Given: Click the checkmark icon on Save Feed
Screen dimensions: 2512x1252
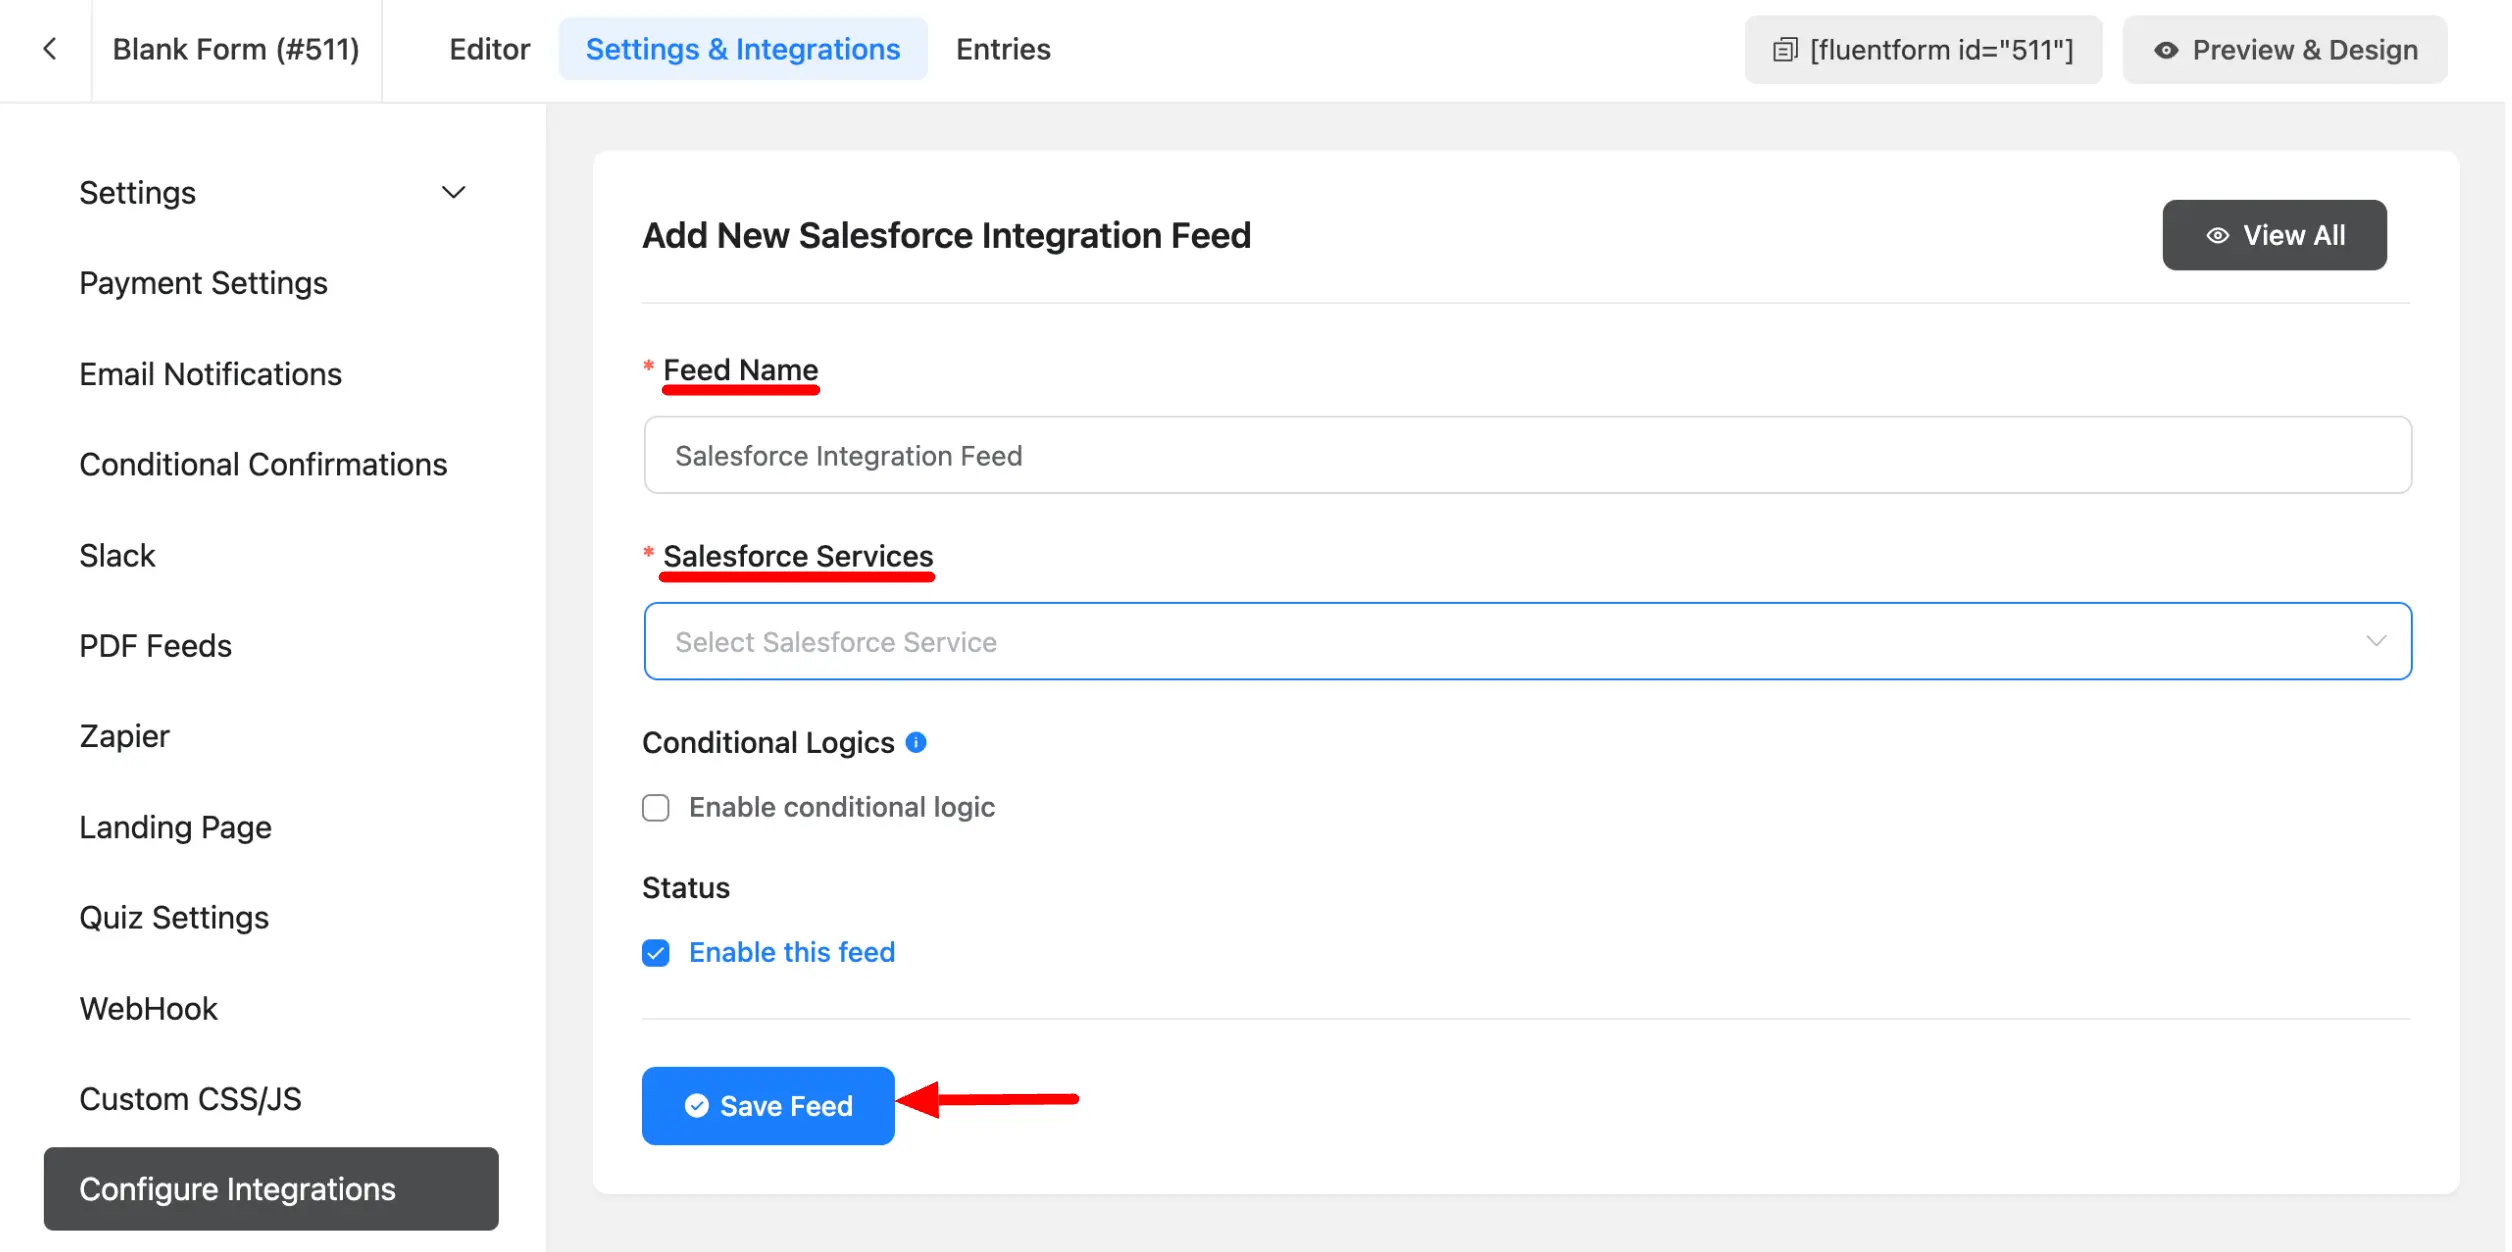Looking at the screenshot, I should [698, 1107].
